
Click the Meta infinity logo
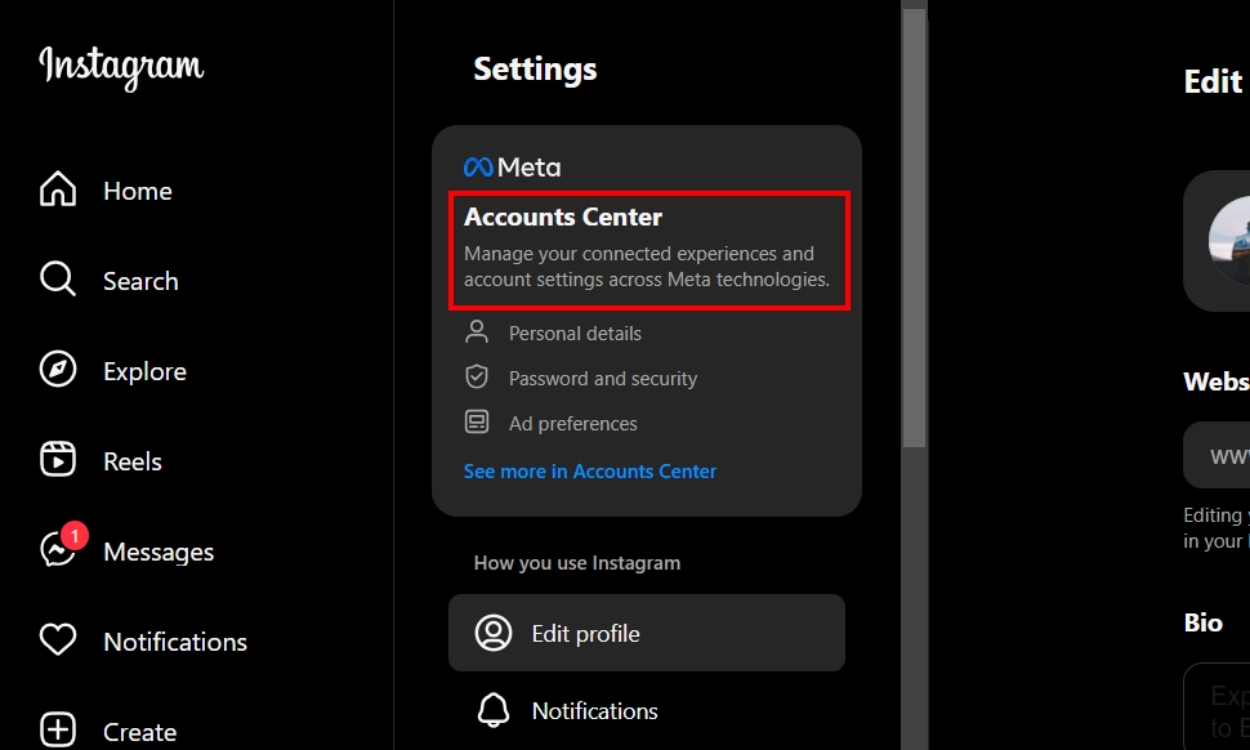(478, 167)
